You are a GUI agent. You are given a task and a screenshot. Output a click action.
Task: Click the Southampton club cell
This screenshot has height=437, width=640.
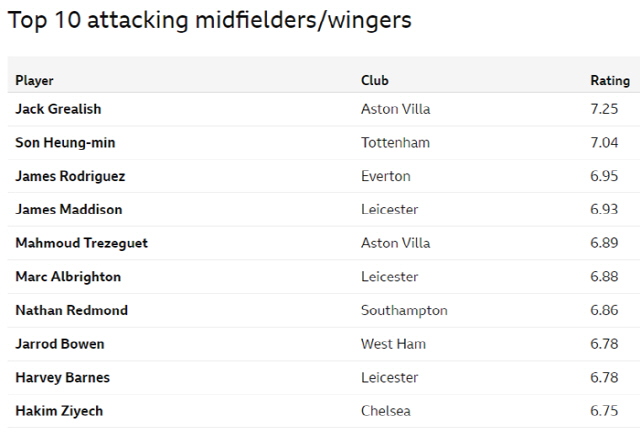[x=404, y=310]
